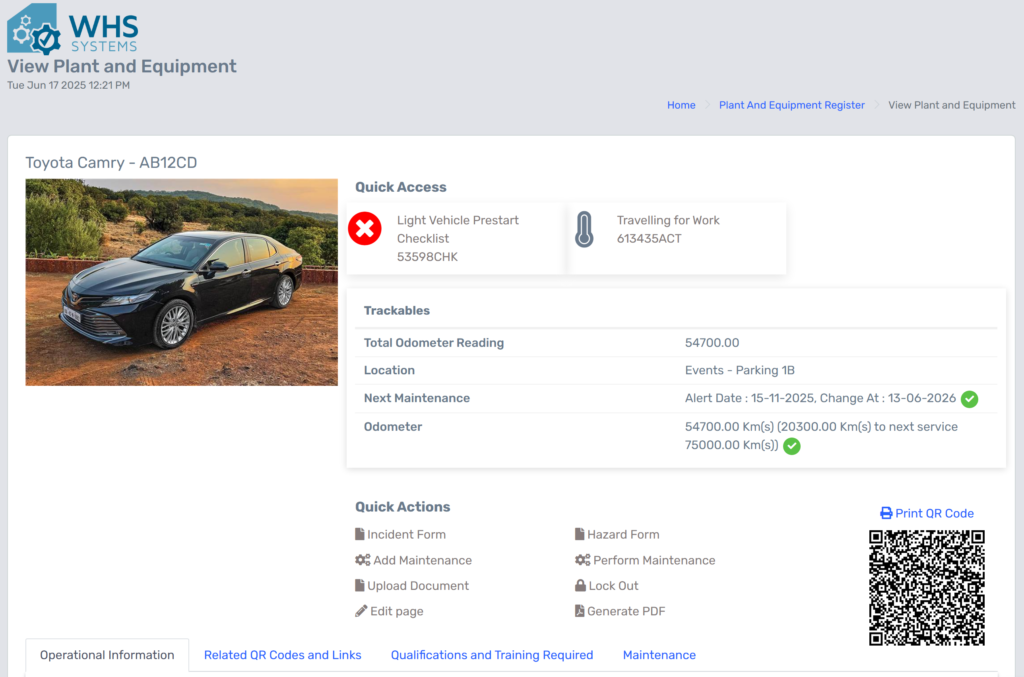Click the pencil icon for Edit page

point(361,611)
